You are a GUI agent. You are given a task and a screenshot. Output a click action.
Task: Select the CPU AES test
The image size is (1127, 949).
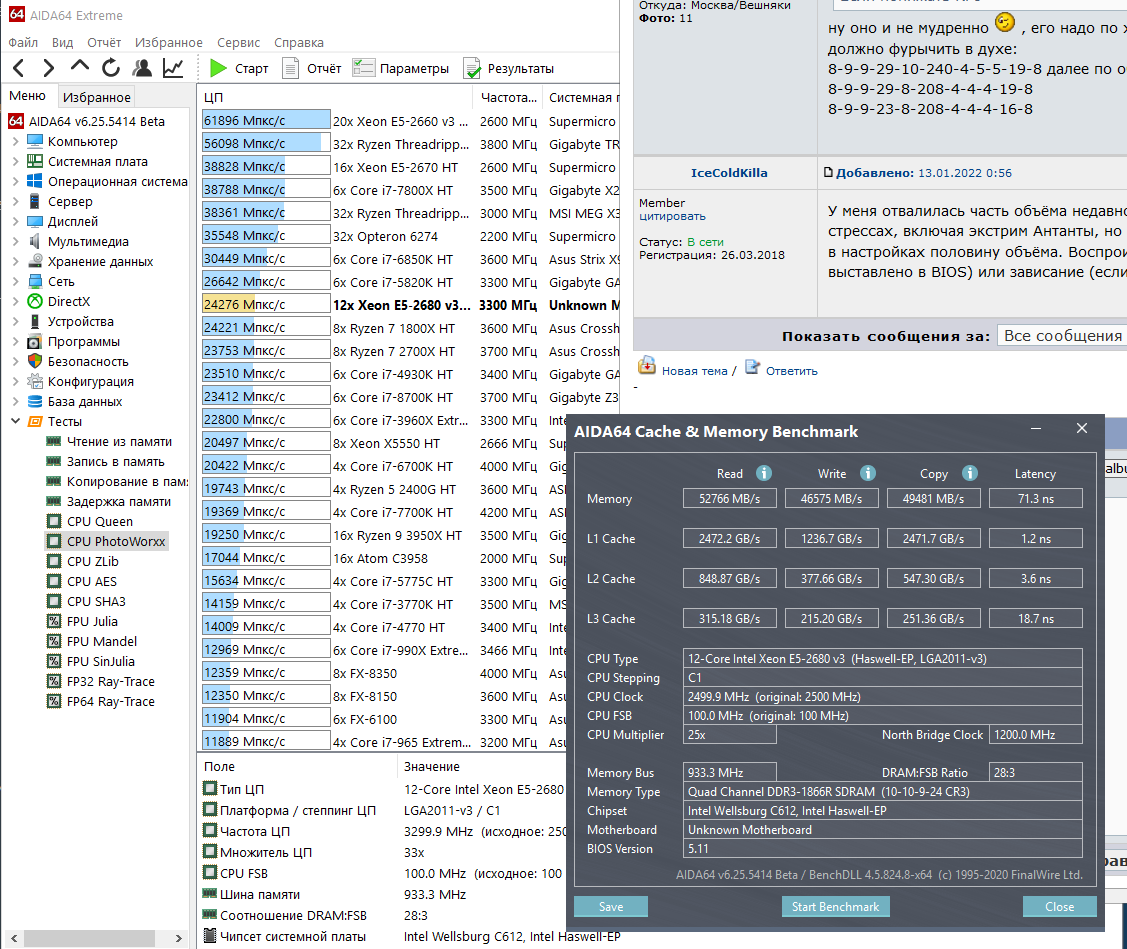click(x=92, y=582)
